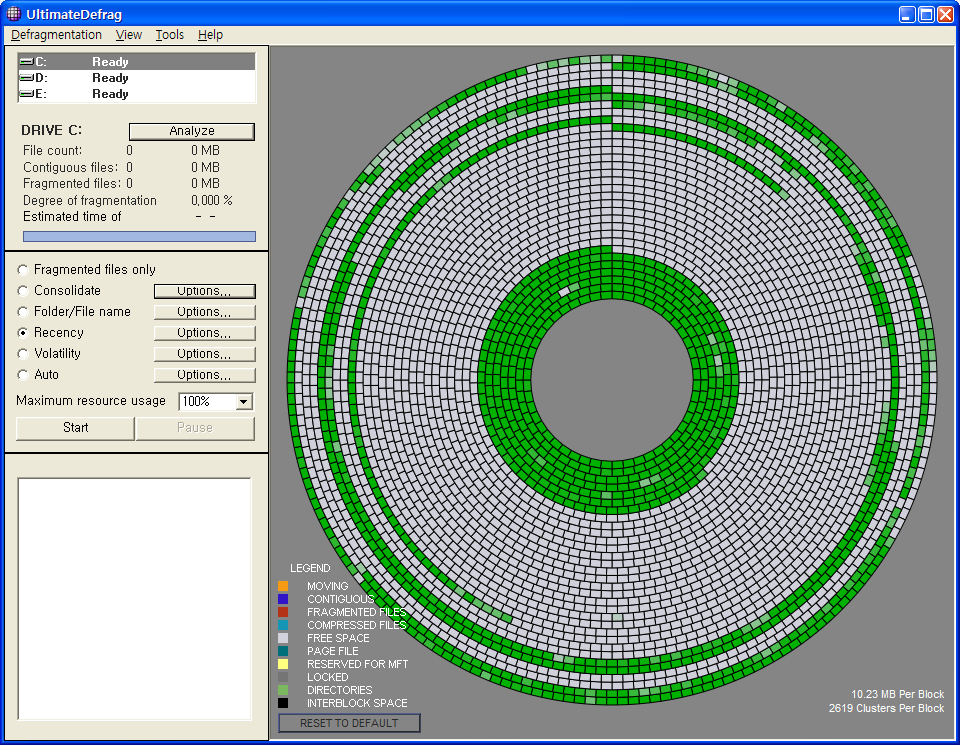Click the blue CONTIGUOUS legend swatch
Screen dimensions: 960x745
click(x=283, y=599)
